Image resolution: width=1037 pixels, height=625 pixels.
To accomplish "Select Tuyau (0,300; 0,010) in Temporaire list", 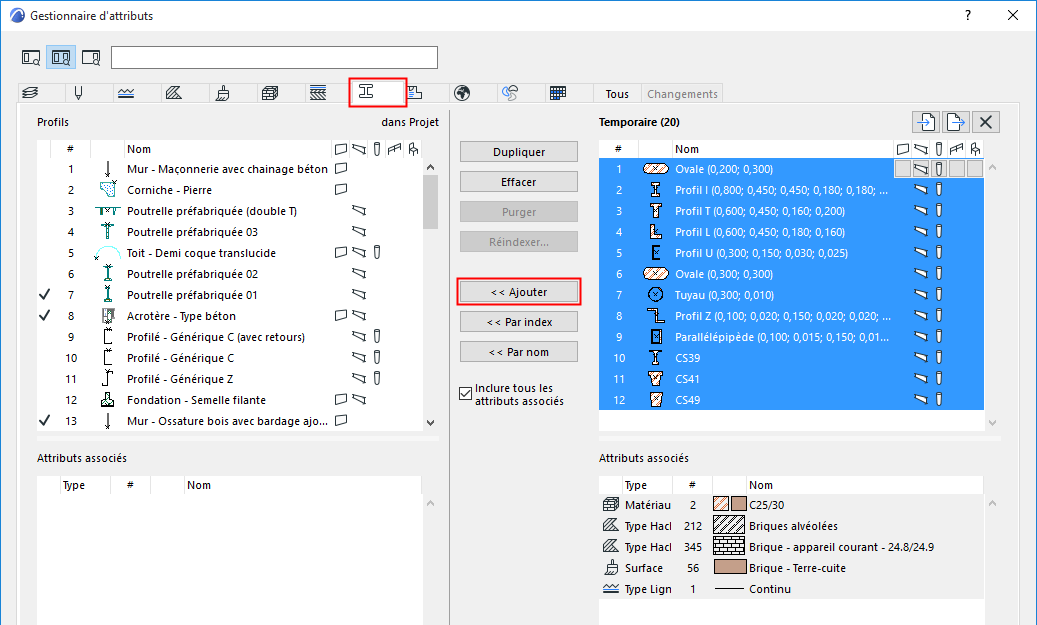I will pyautogui.click(x=791, y=295).
